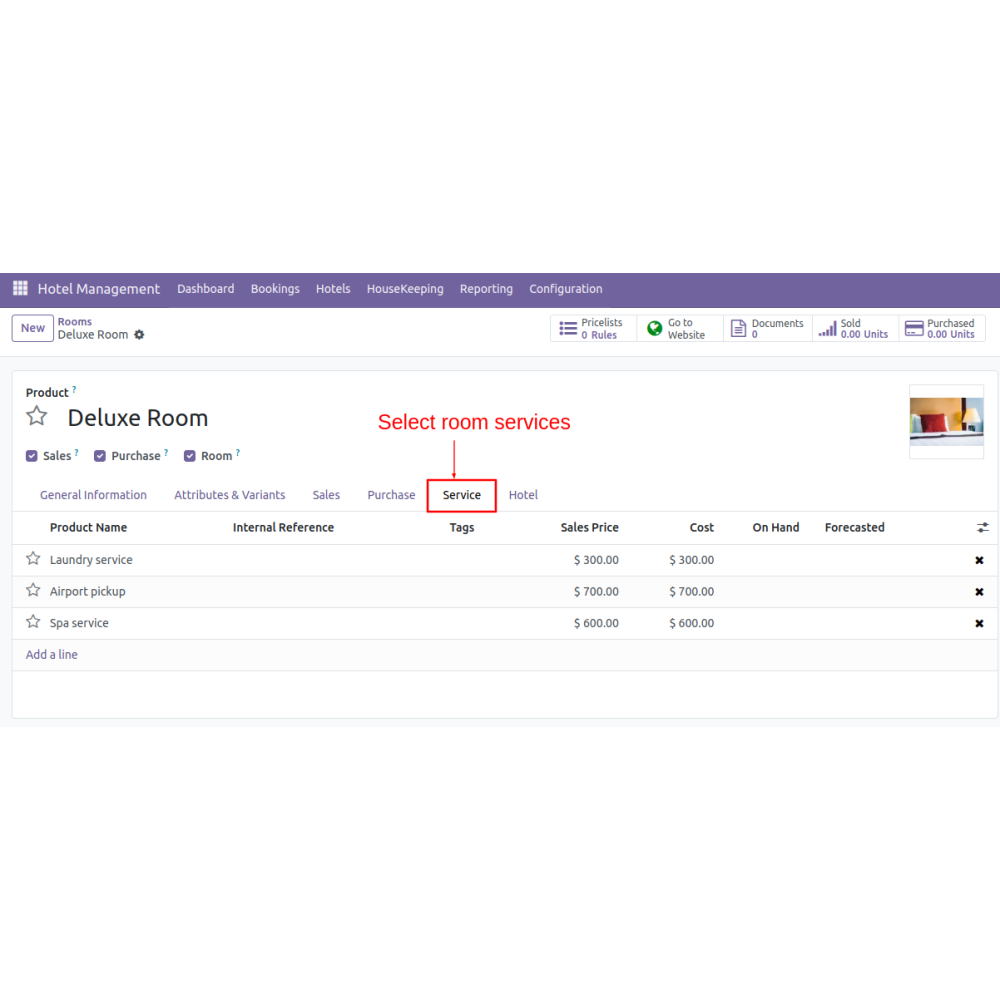Screen dimensions: 1000x1000
Task: Click the Deluxe Room product image thumbnail
Action: [x=946, y=421]
